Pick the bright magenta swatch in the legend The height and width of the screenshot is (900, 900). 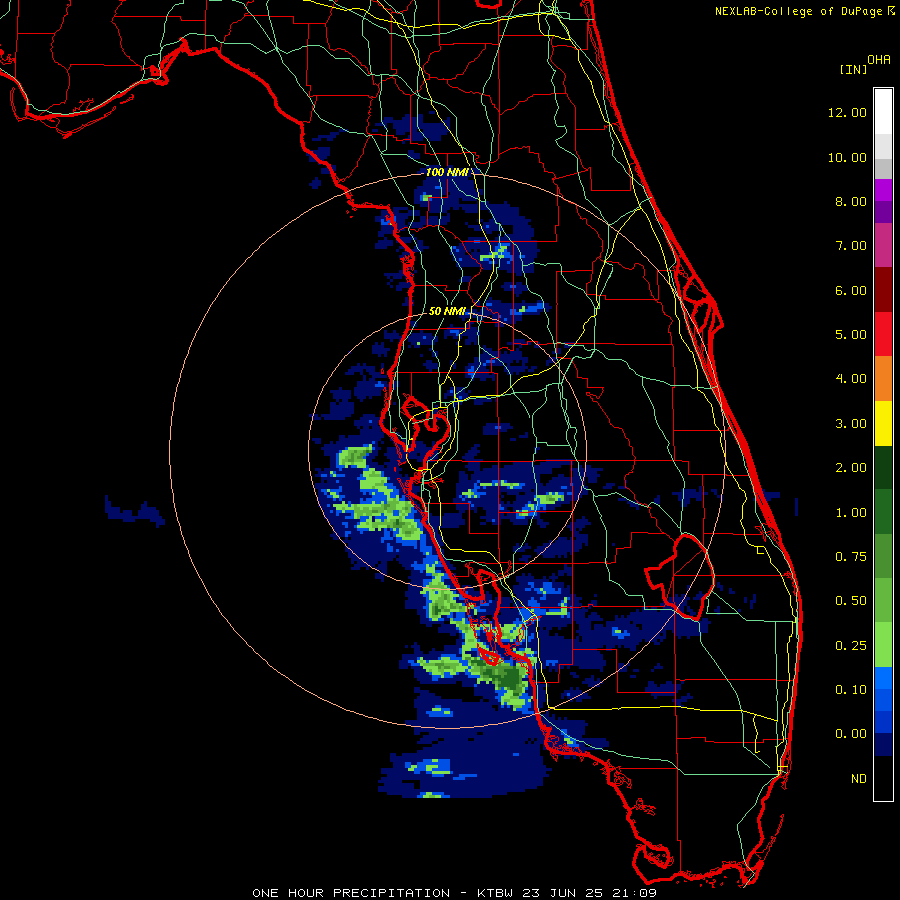coord(883,190)
